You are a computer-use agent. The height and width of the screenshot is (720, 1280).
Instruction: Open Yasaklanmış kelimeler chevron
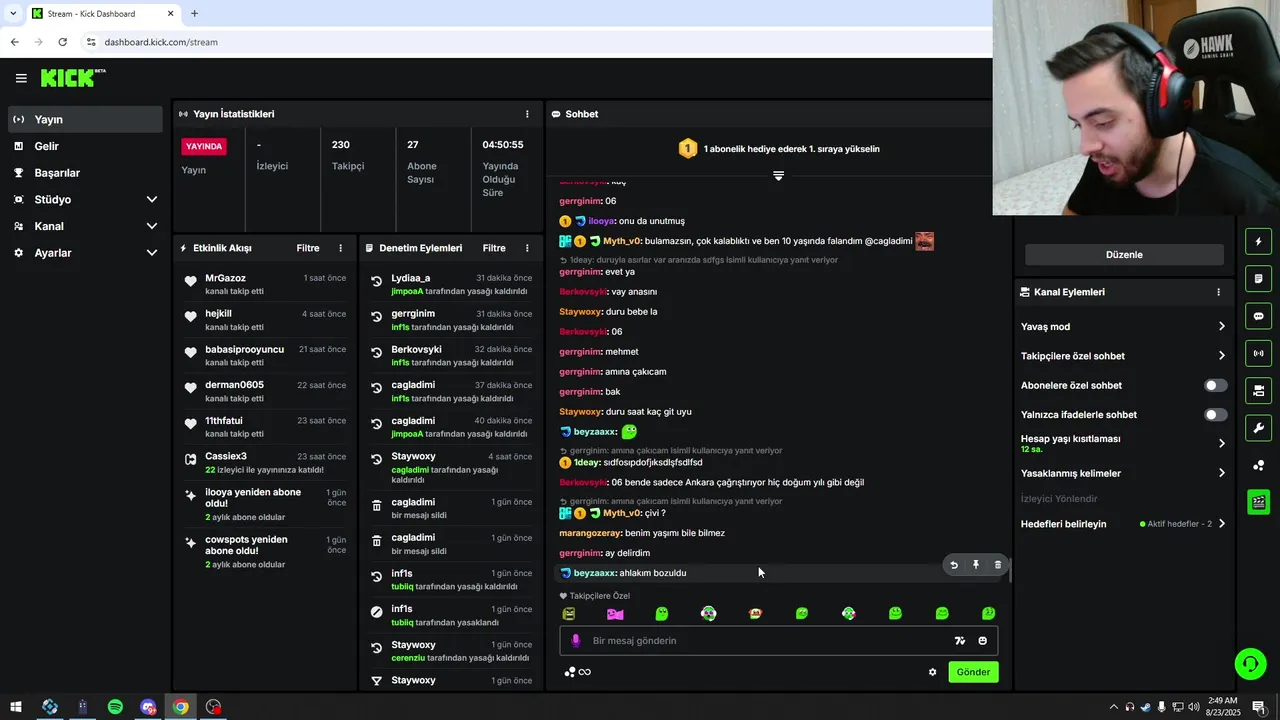click(1221, 473)
